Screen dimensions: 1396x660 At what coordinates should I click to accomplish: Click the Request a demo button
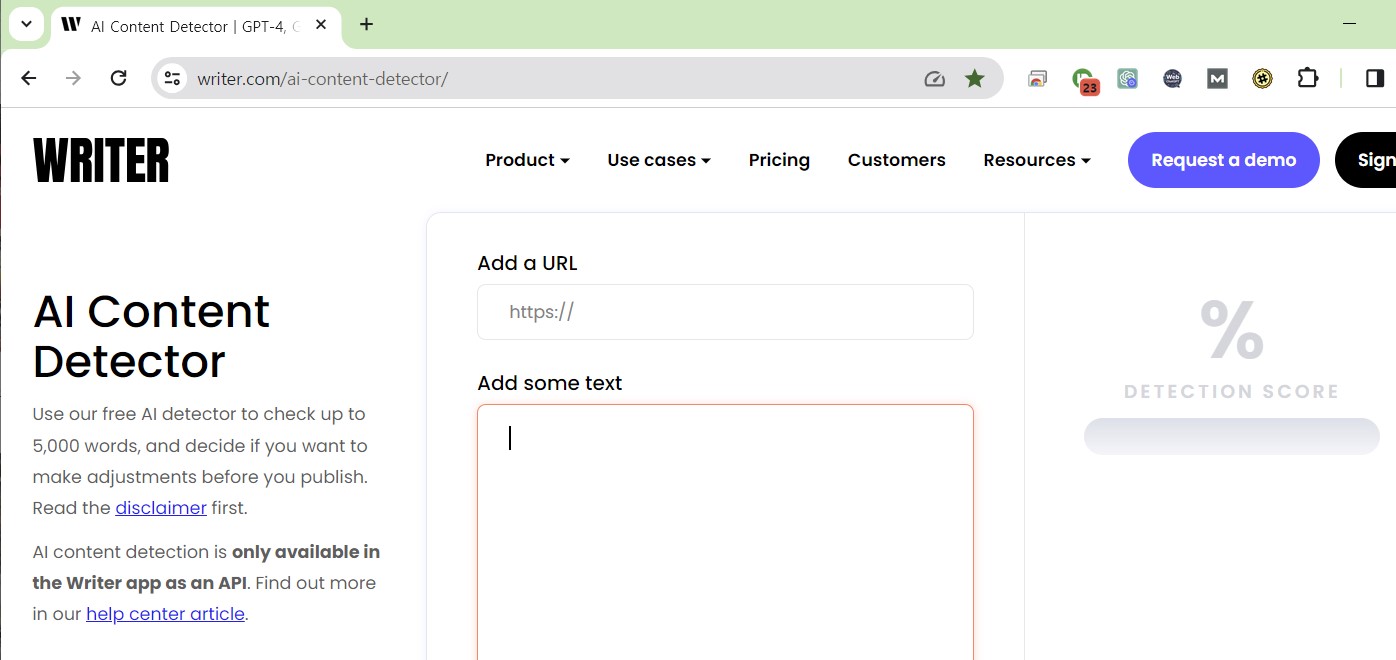[x=1223, y=160]
